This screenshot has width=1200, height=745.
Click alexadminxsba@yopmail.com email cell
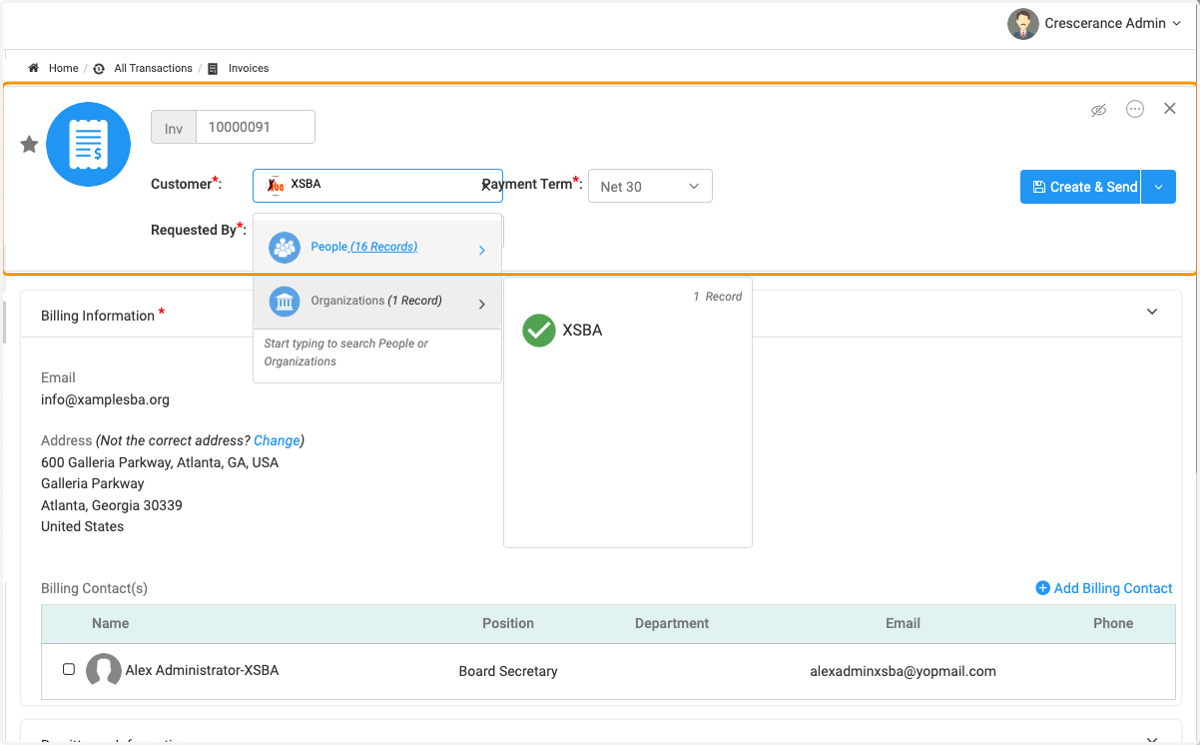point(903,671)
